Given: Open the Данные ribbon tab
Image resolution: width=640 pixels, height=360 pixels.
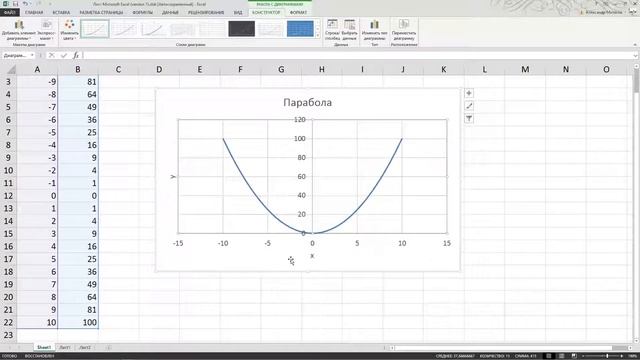Looking at the screenshot, I should 170,12.
